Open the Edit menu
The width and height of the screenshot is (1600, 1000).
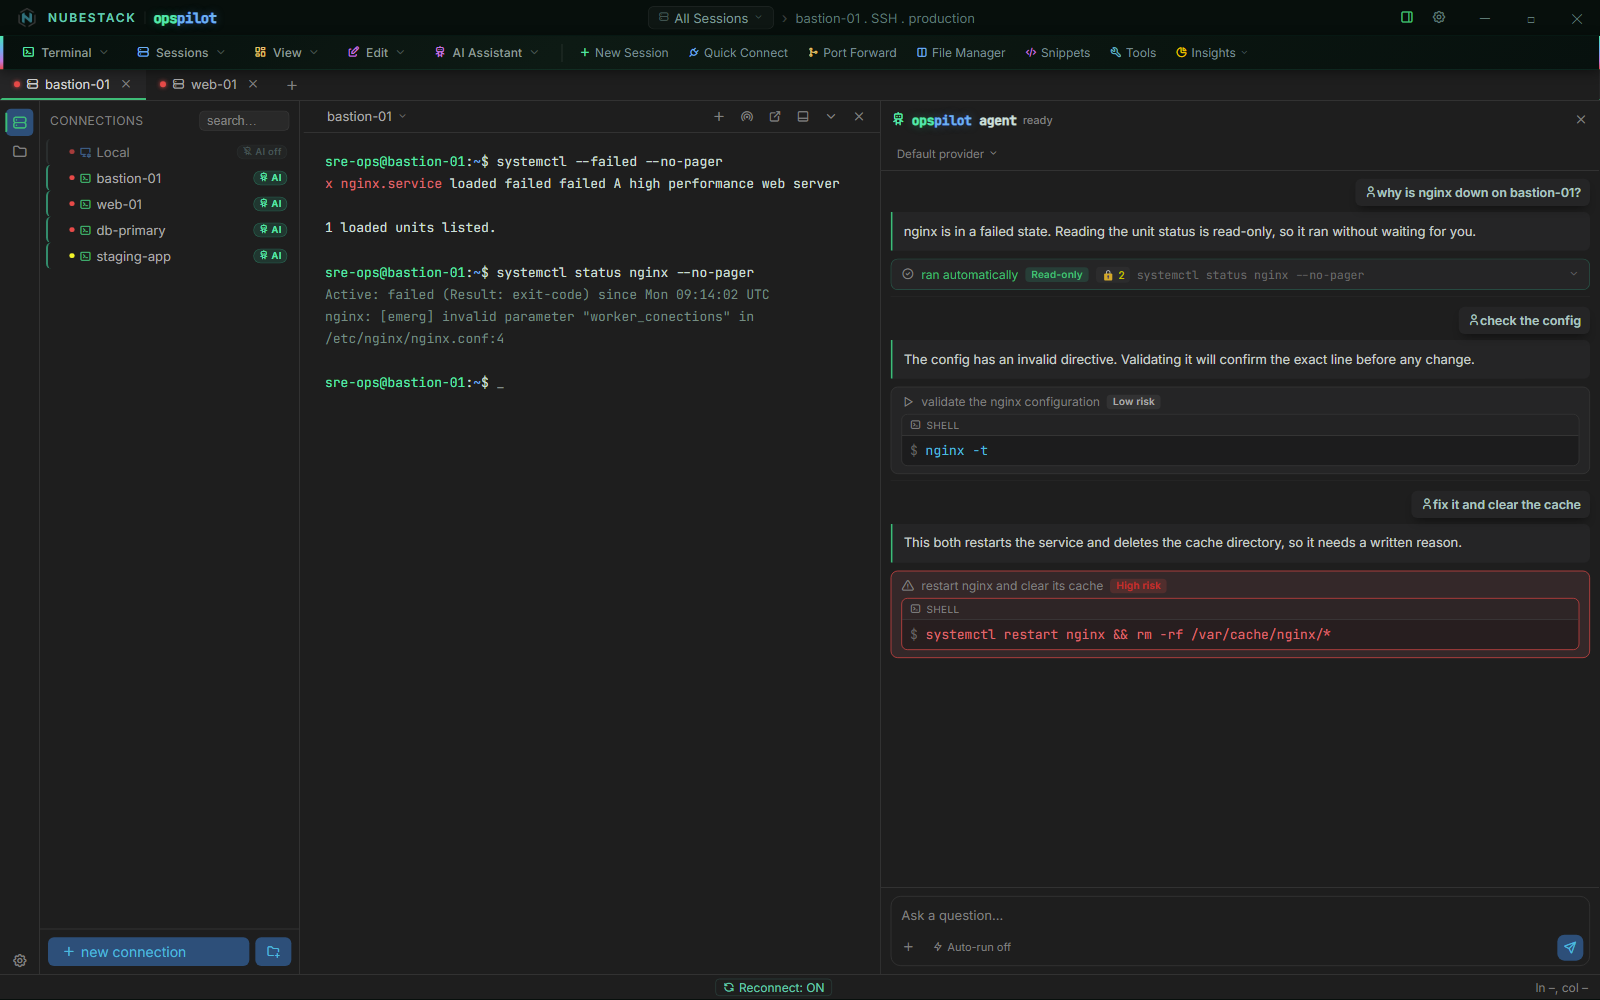(376, 53)
